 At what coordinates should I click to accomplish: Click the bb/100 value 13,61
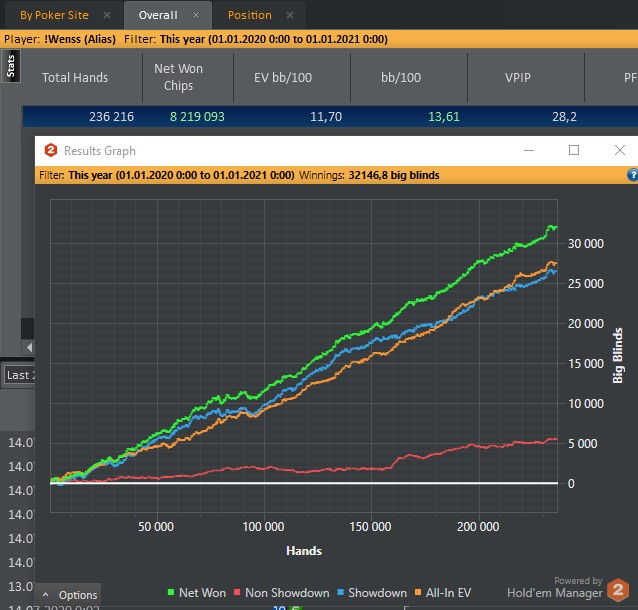pyautogui.click(x=444, y=117)
